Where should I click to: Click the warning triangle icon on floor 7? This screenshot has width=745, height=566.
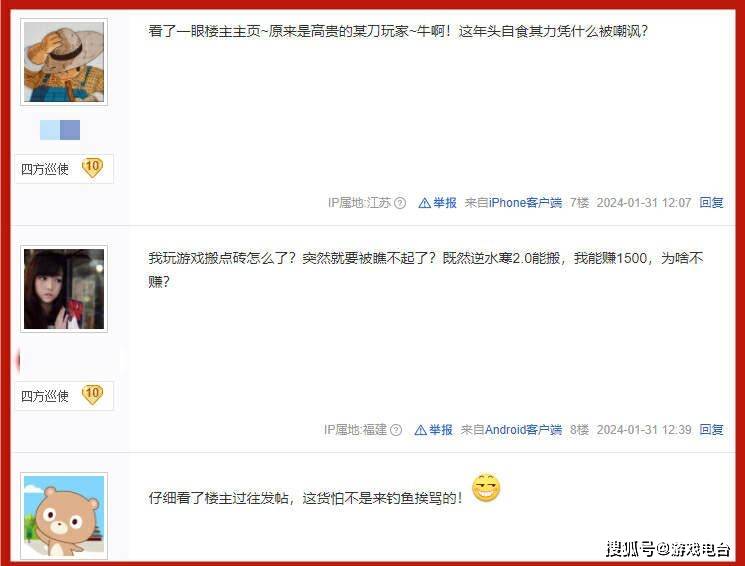click(x=424, y=203)
